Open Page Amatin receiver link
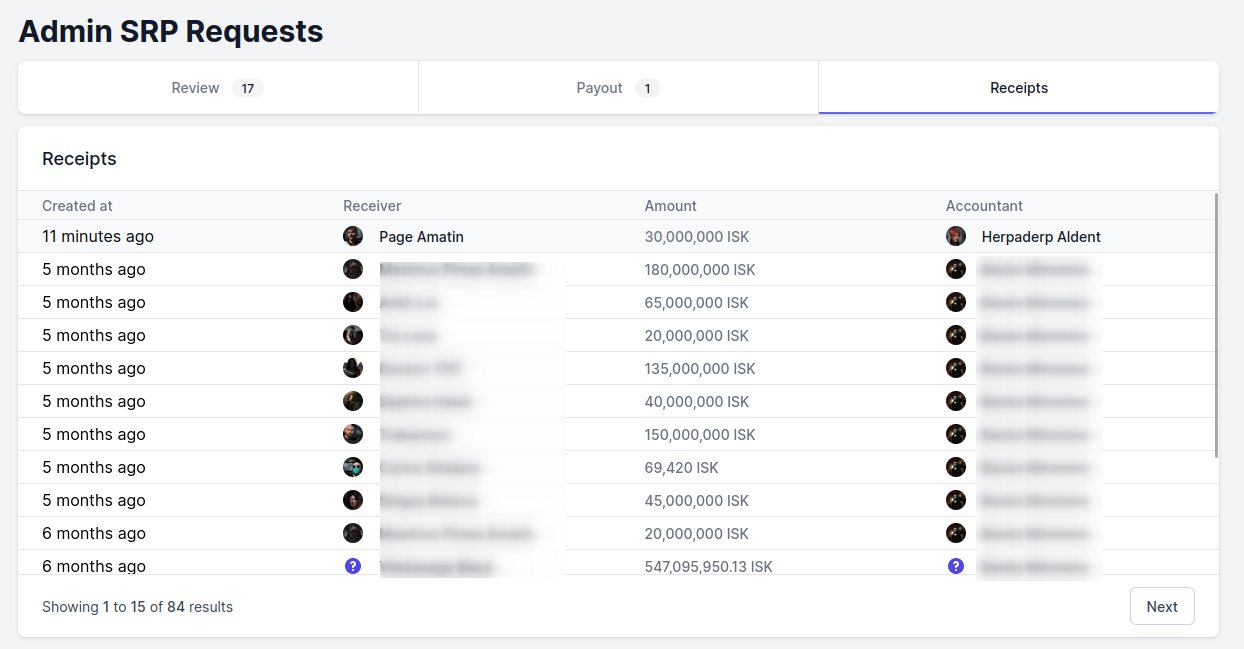 pos(421,237)
